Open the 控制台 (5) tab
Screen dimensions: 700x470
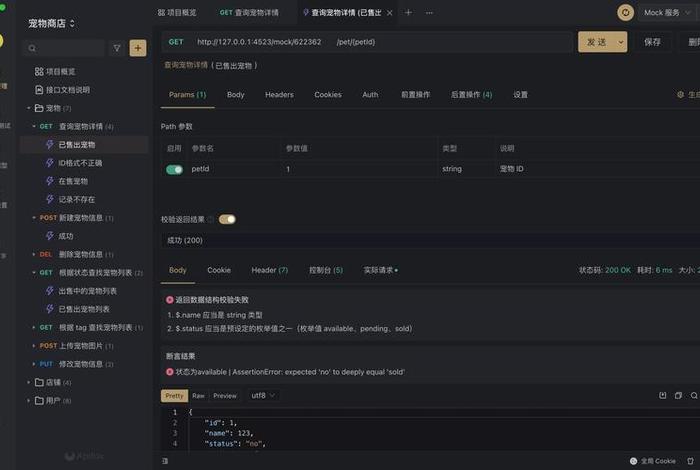[326, 270]
